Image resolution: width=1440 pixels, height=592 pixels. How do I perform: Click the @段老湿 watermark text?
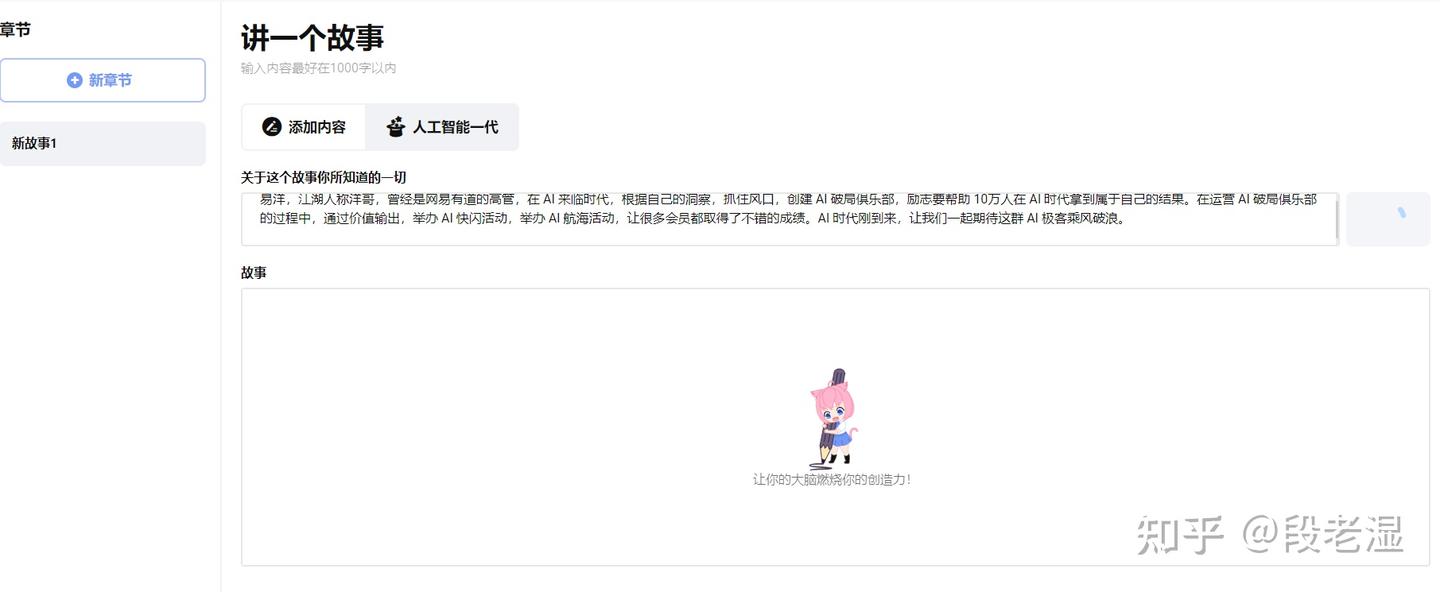(1324, 535)
